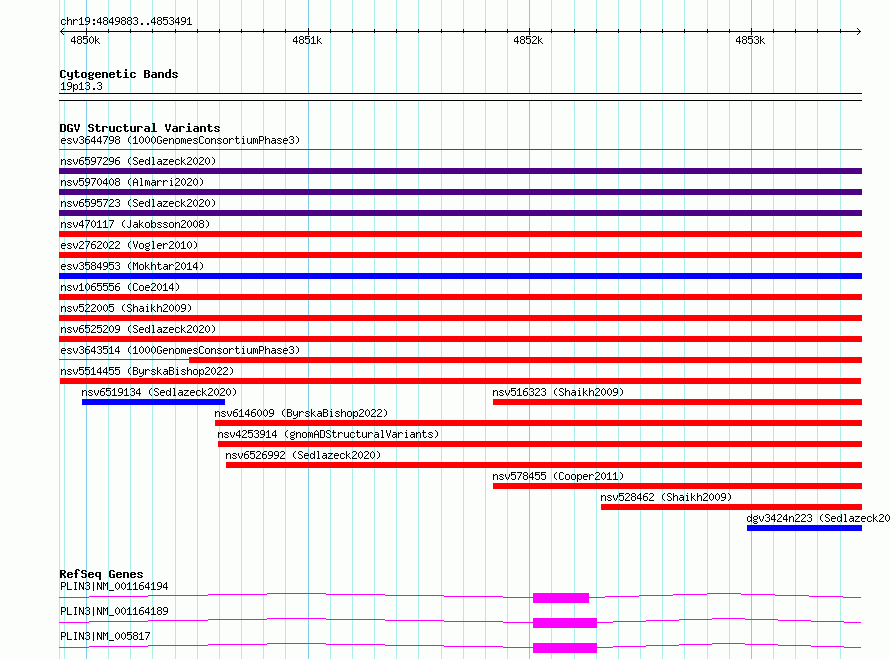
Task: Click the 4851k ruler tick label
Action: coord(307,40)
